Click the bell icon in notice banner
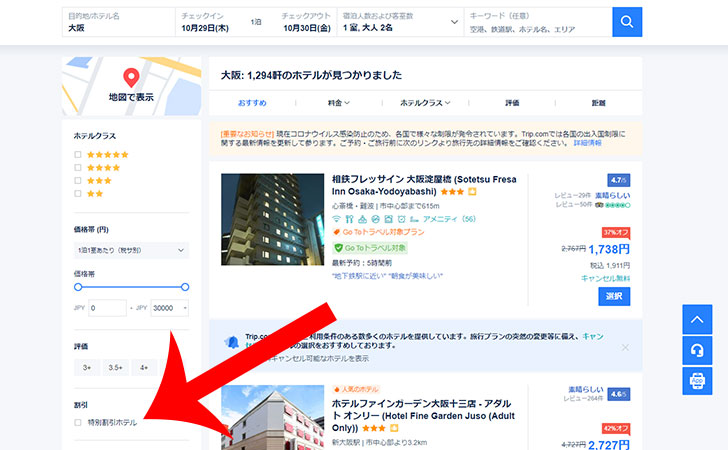728x450 pixels. pos(232,342)
